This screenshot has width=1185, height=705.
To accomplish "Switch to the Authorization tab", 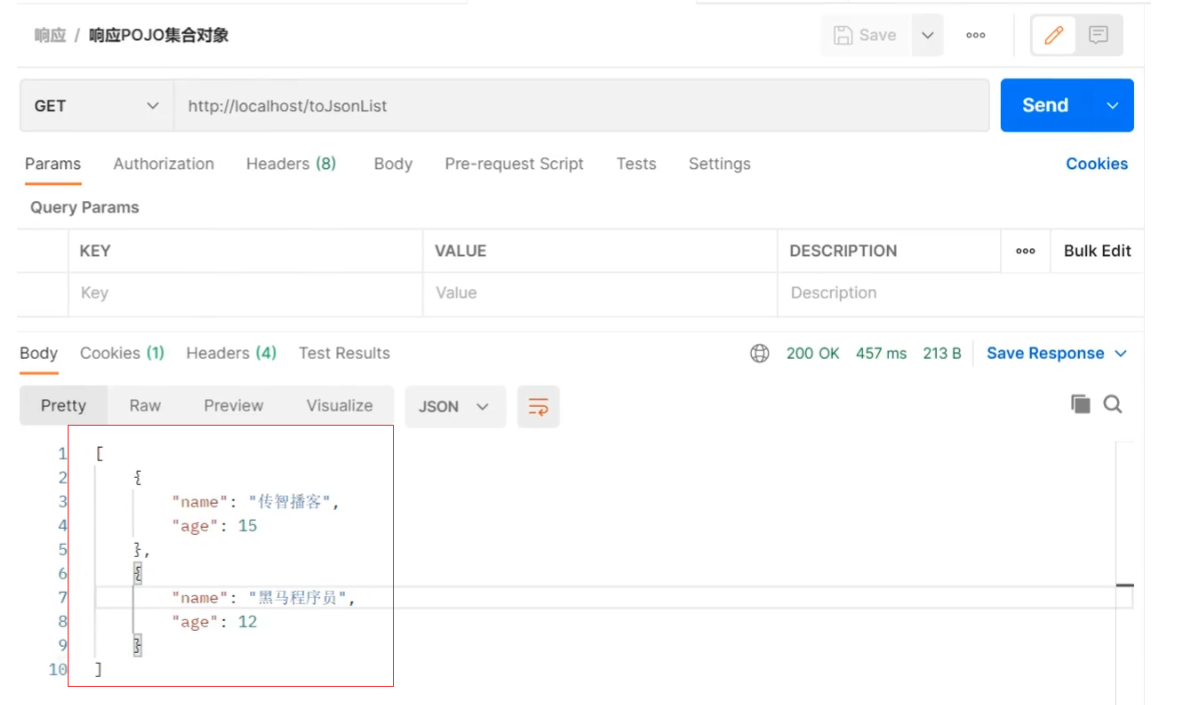I will click(x=163, y=164).
